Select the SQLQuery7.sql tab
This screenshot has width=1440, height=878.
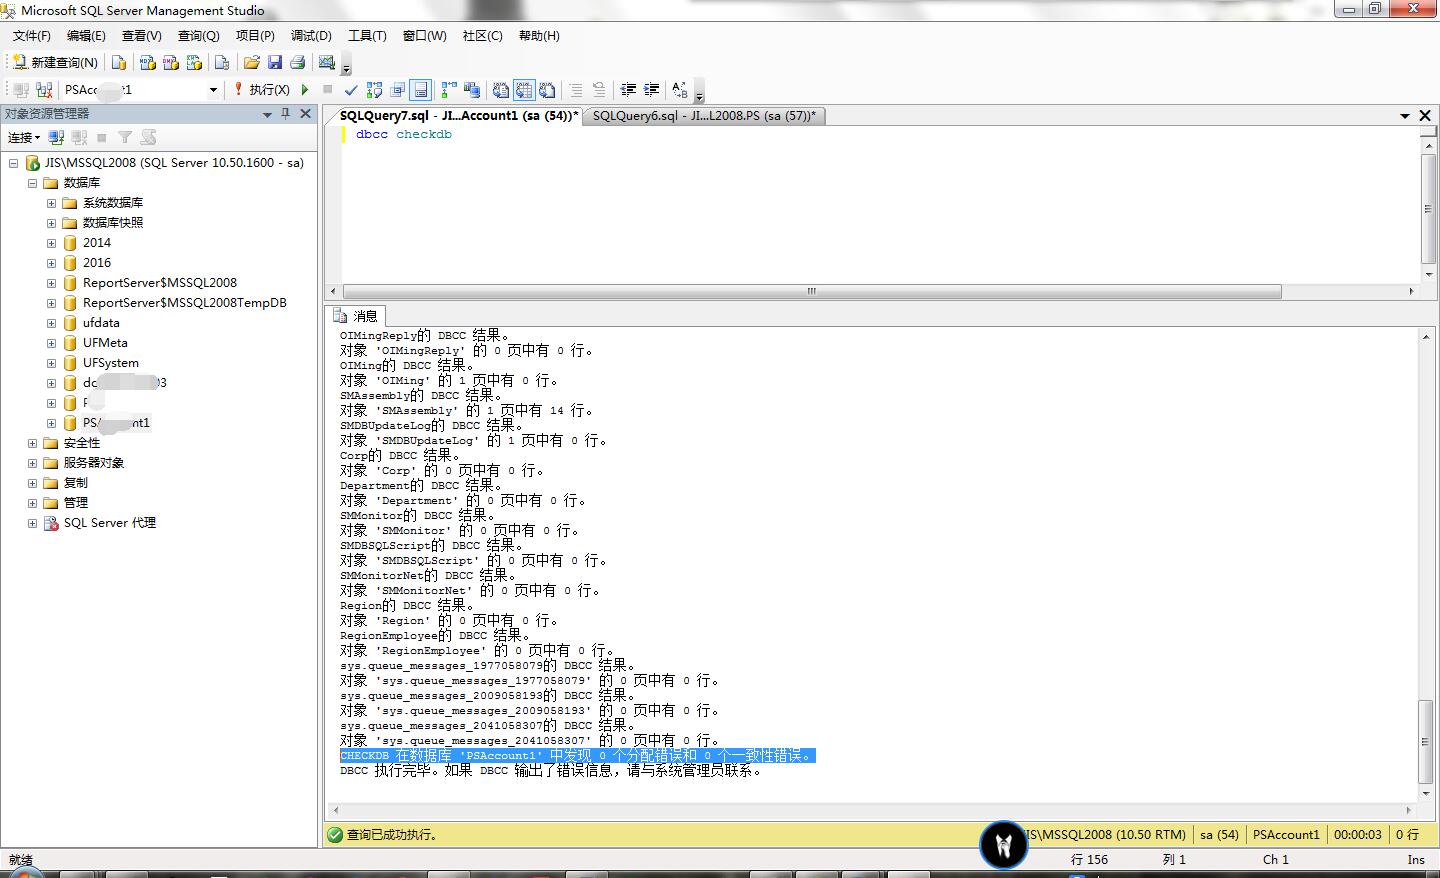tap(458, 116)
